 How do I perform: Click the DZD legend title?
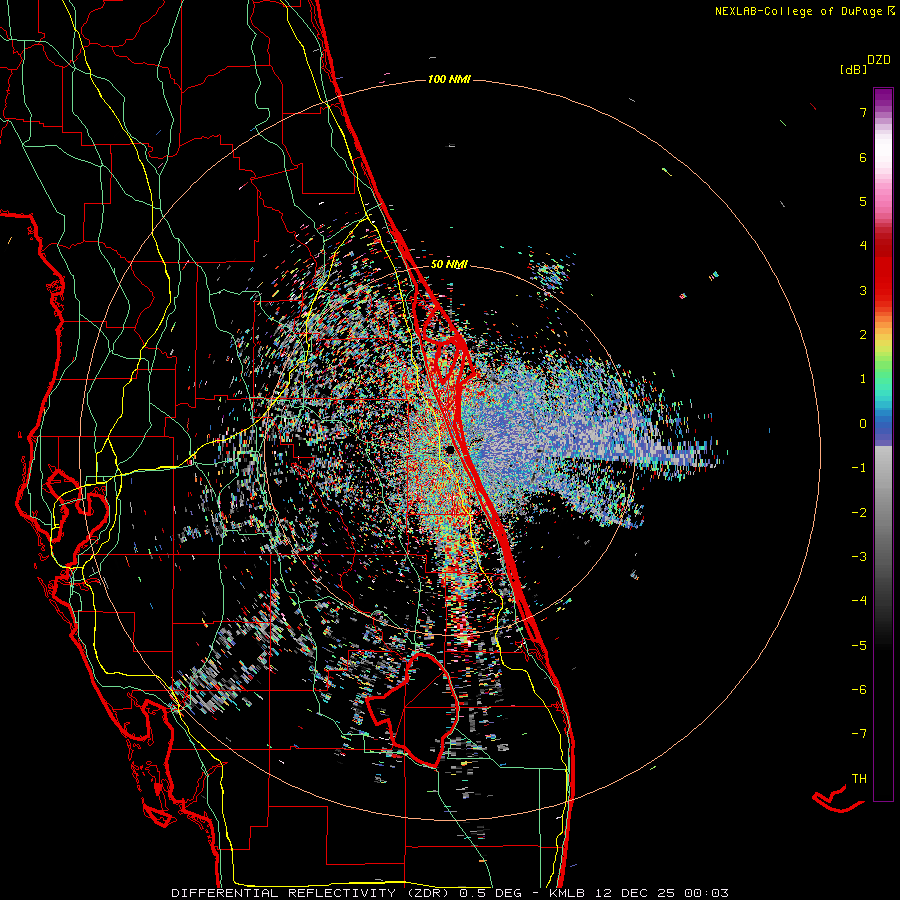[879, 60]
